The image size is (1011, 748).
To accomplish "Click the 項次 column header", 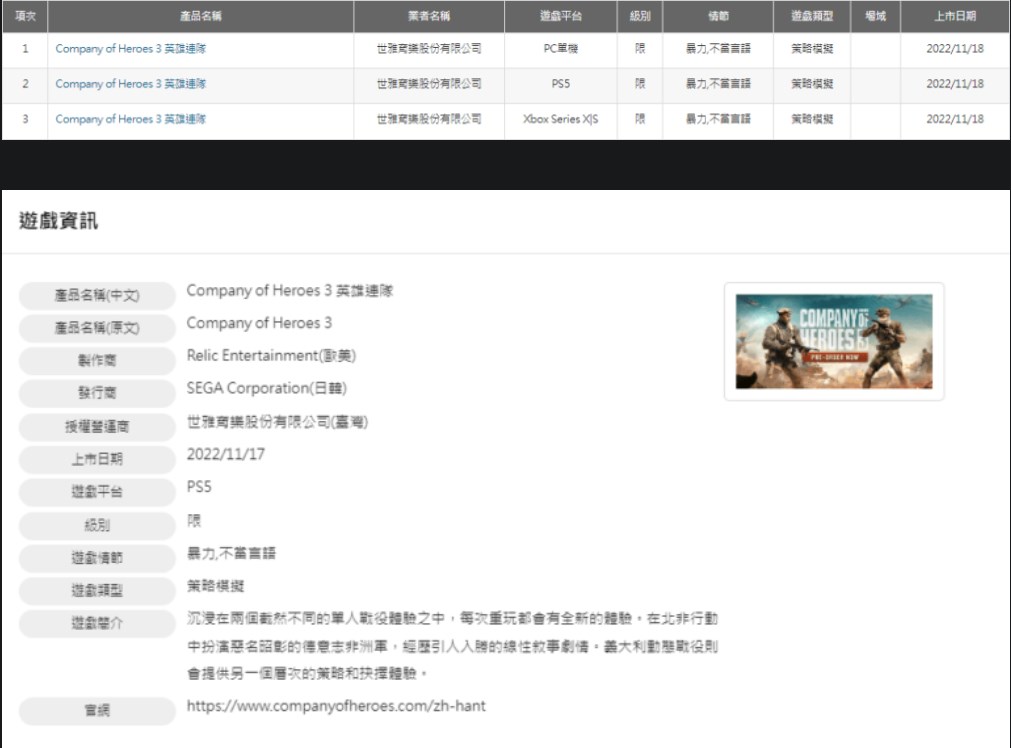I will coord(24,16).
